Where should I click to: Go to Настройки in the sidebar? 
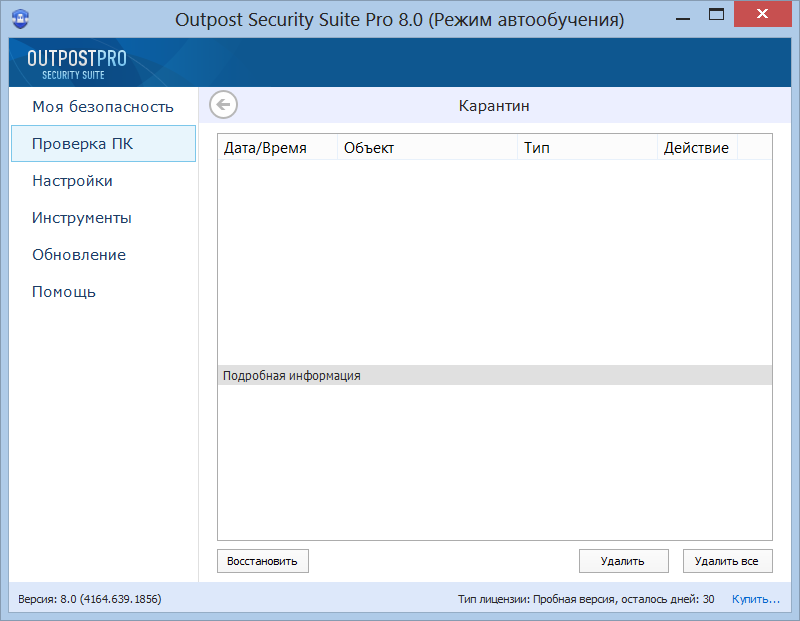pos(72,181)
